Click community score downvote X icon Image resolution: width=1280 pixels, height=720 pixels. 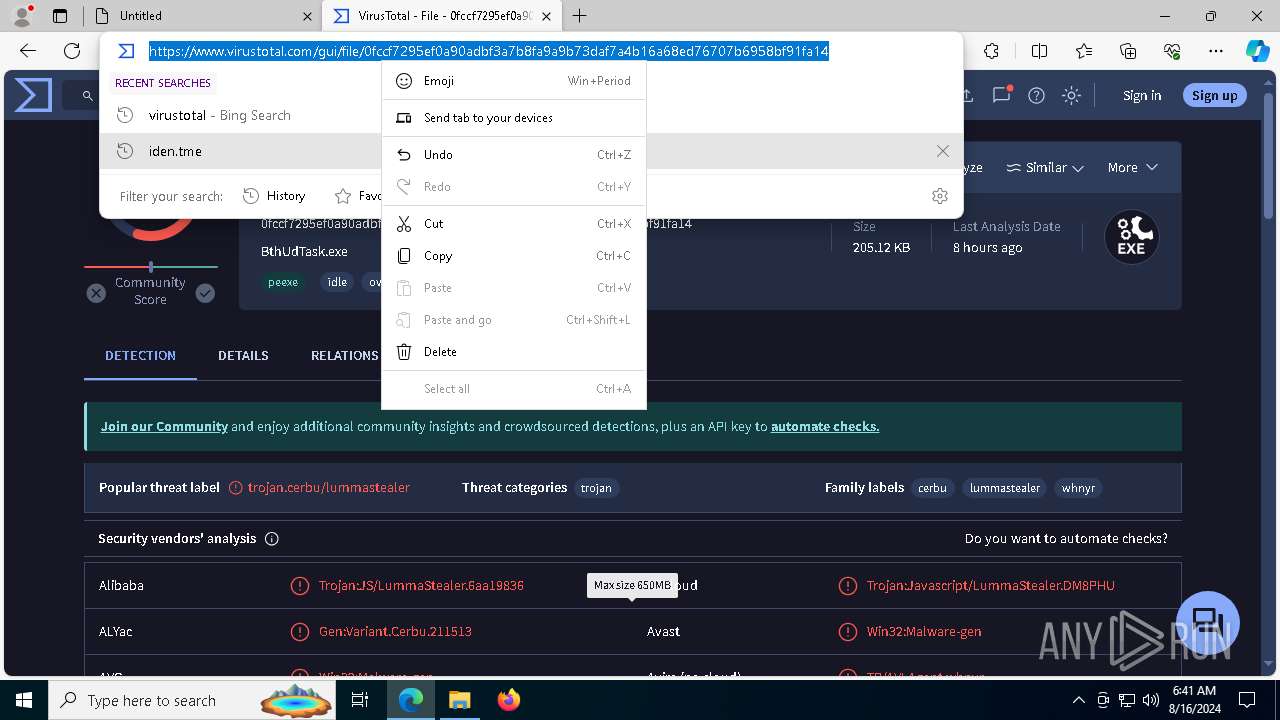tap(96, 293)
